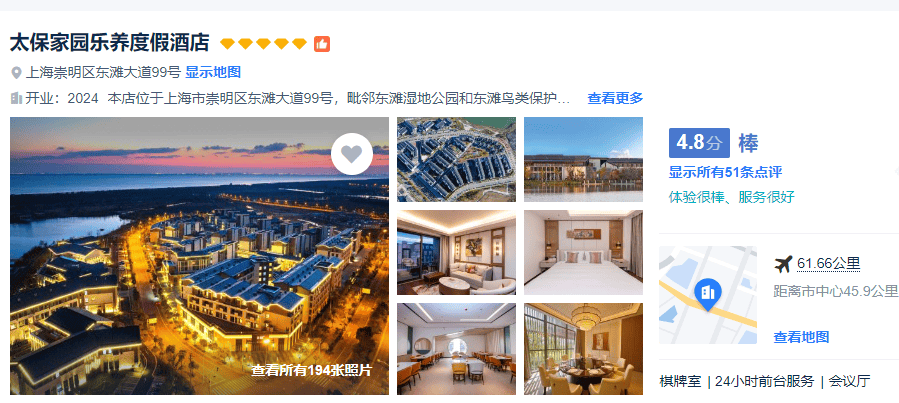Open the 显示地图 link
This screenshot has width=899, height=403.
[x=213, y=72]
